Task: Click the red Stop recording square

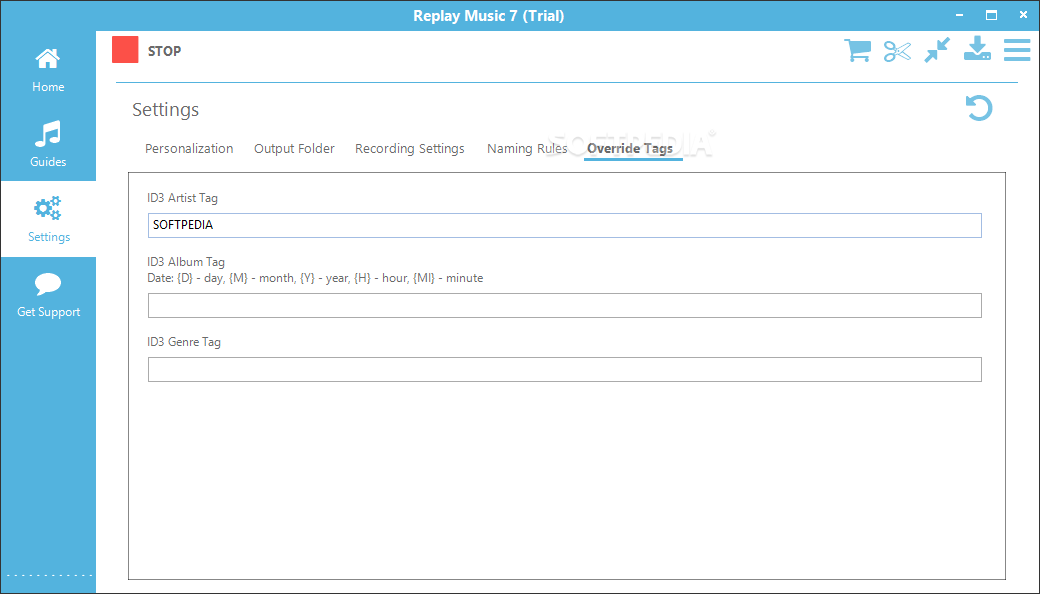Action: pos(125,50)
